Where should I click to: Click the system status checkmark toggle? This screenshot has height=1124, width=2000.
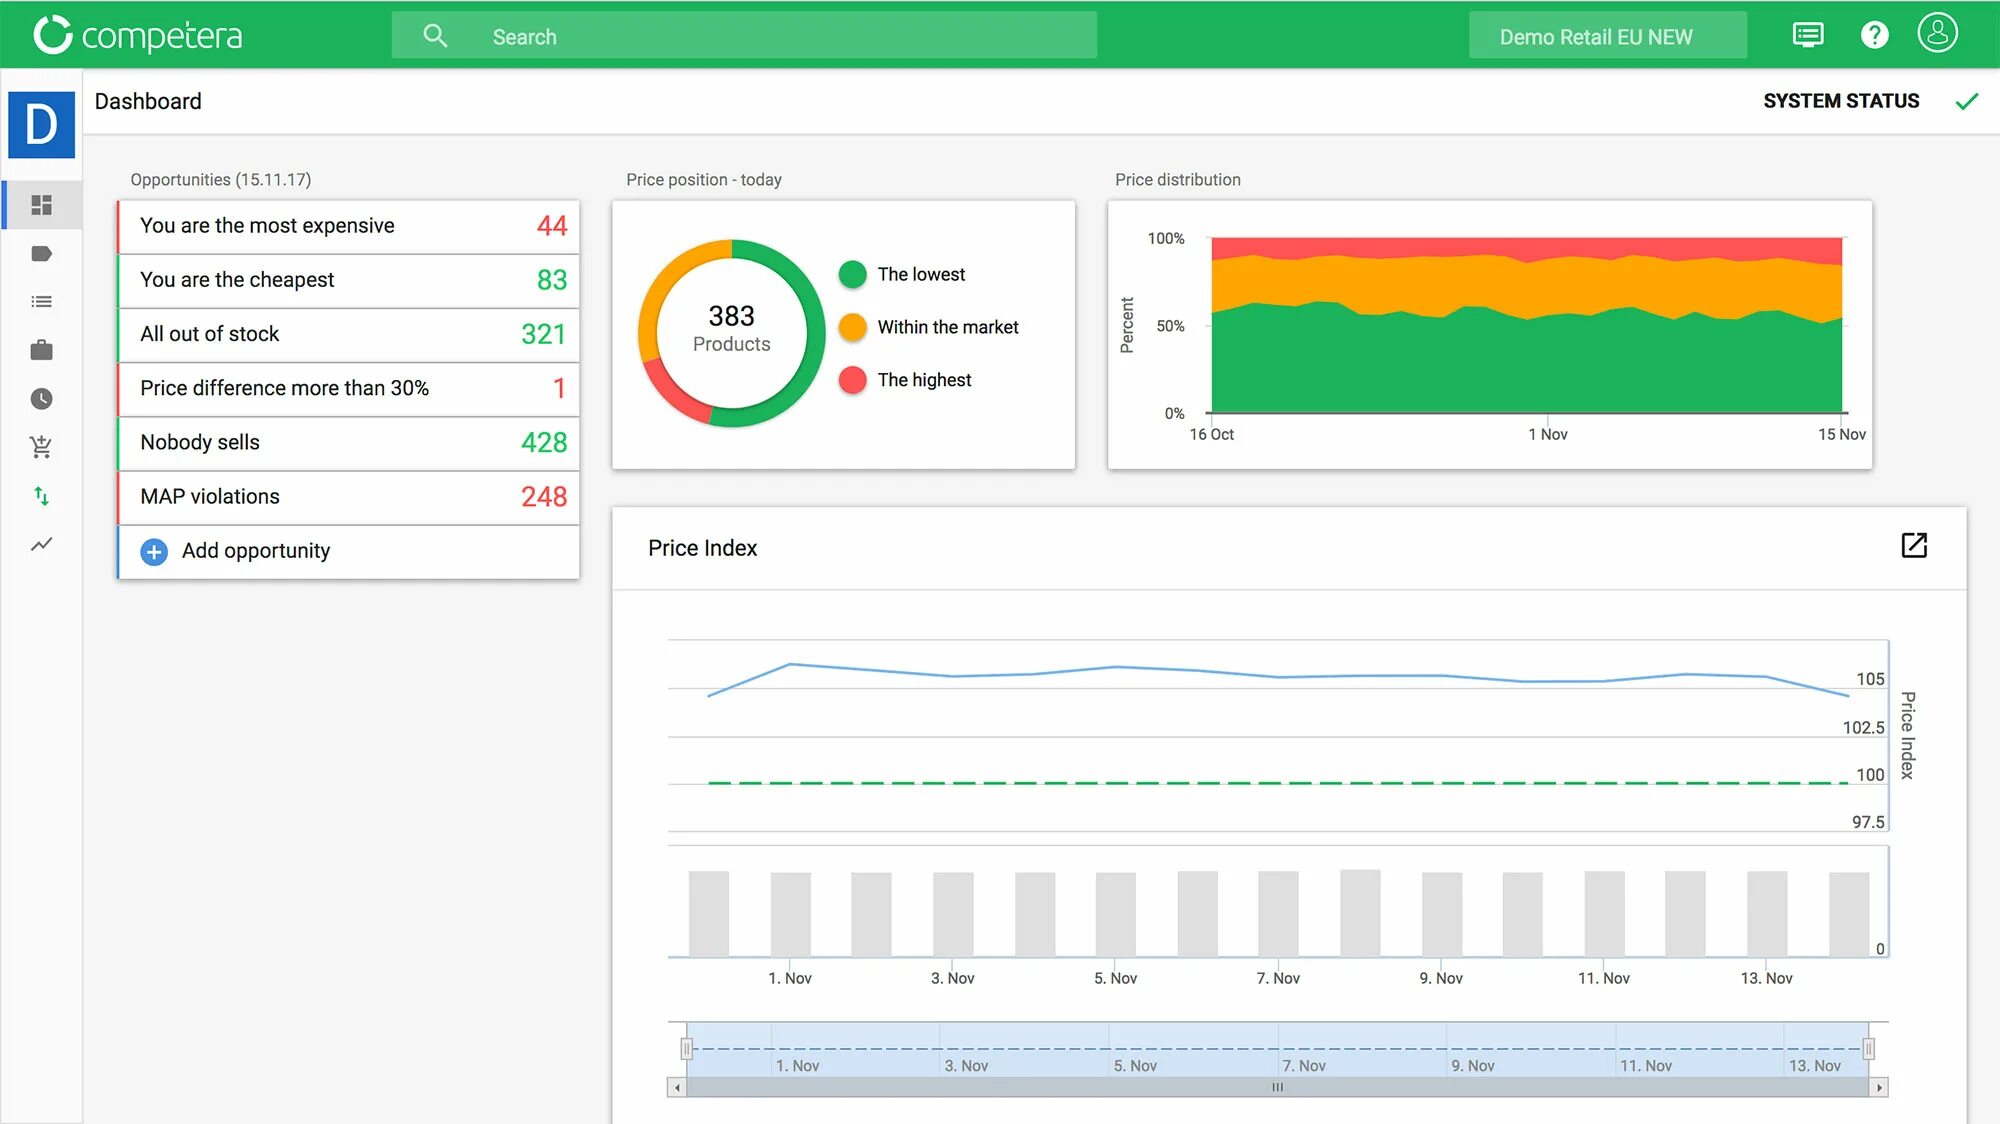[x=1968, y=100]
